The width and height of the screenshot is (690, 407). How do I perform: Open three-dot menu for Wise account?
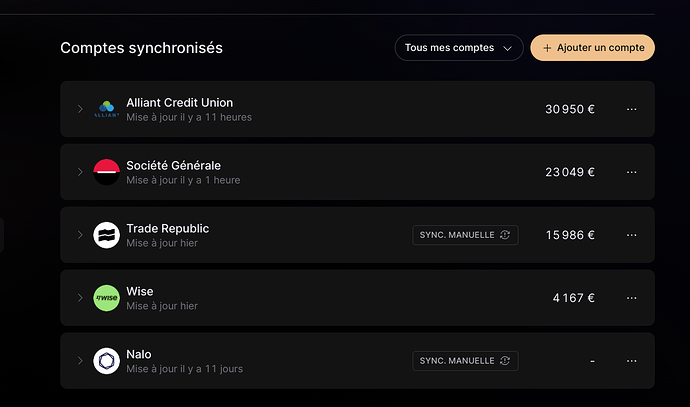tap(631, 298)
